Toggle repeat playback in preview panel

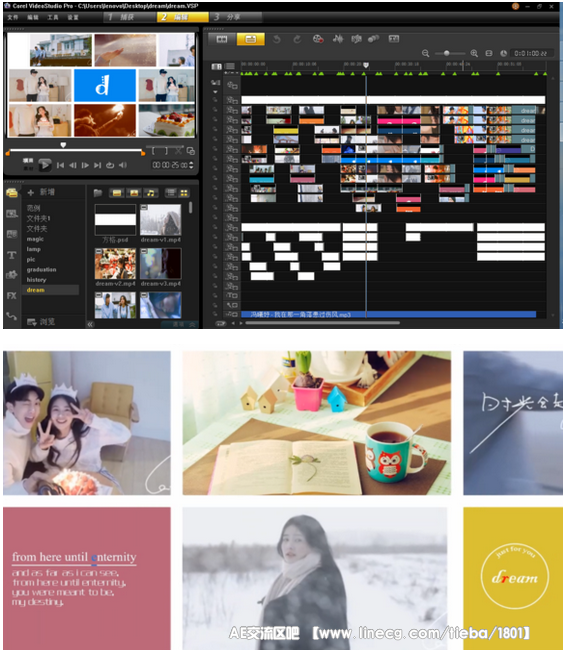[x=110, y=165]
